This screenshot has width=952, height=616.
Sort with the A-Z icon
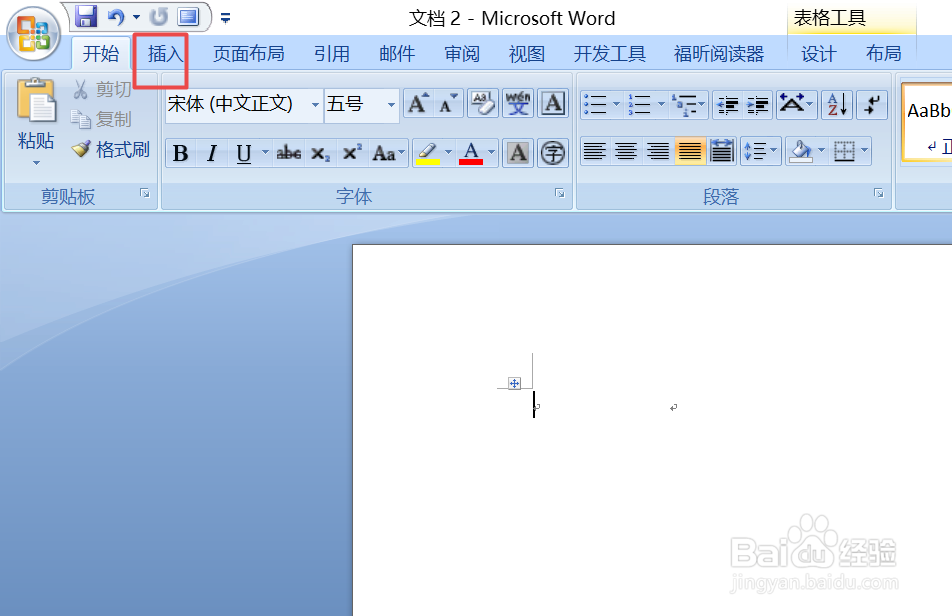tap(837, 104)
